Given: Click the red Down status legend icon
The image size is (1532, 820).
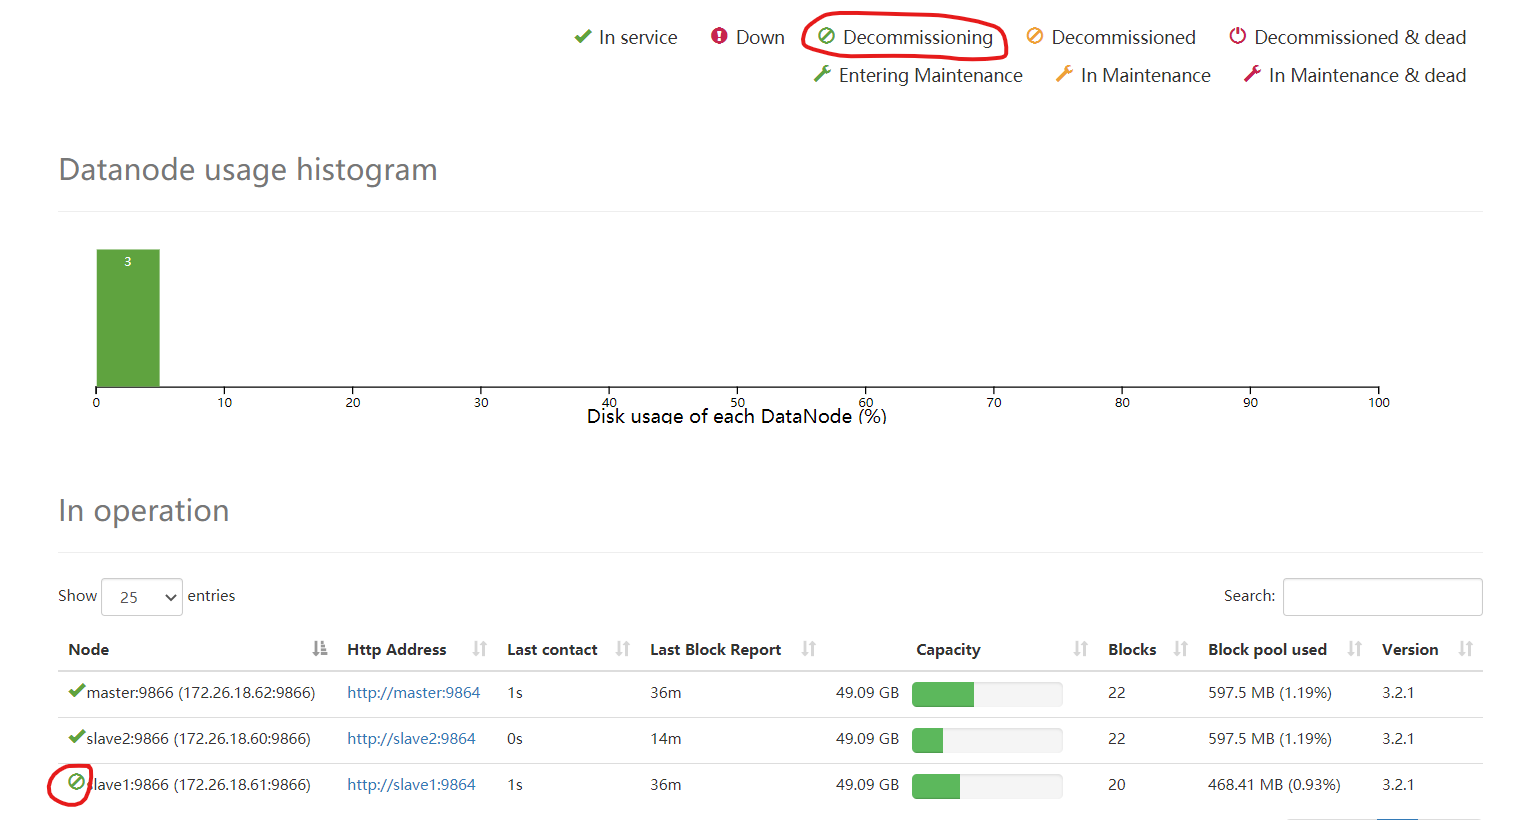Looking at the screenshot, I should (719, 36).
